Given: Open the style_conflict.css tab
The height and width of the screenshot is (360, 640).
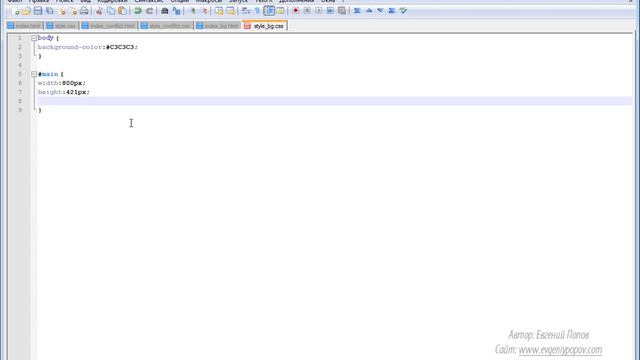Looking at the screenshot, I should pyautogui.click(x=166, y=26).
